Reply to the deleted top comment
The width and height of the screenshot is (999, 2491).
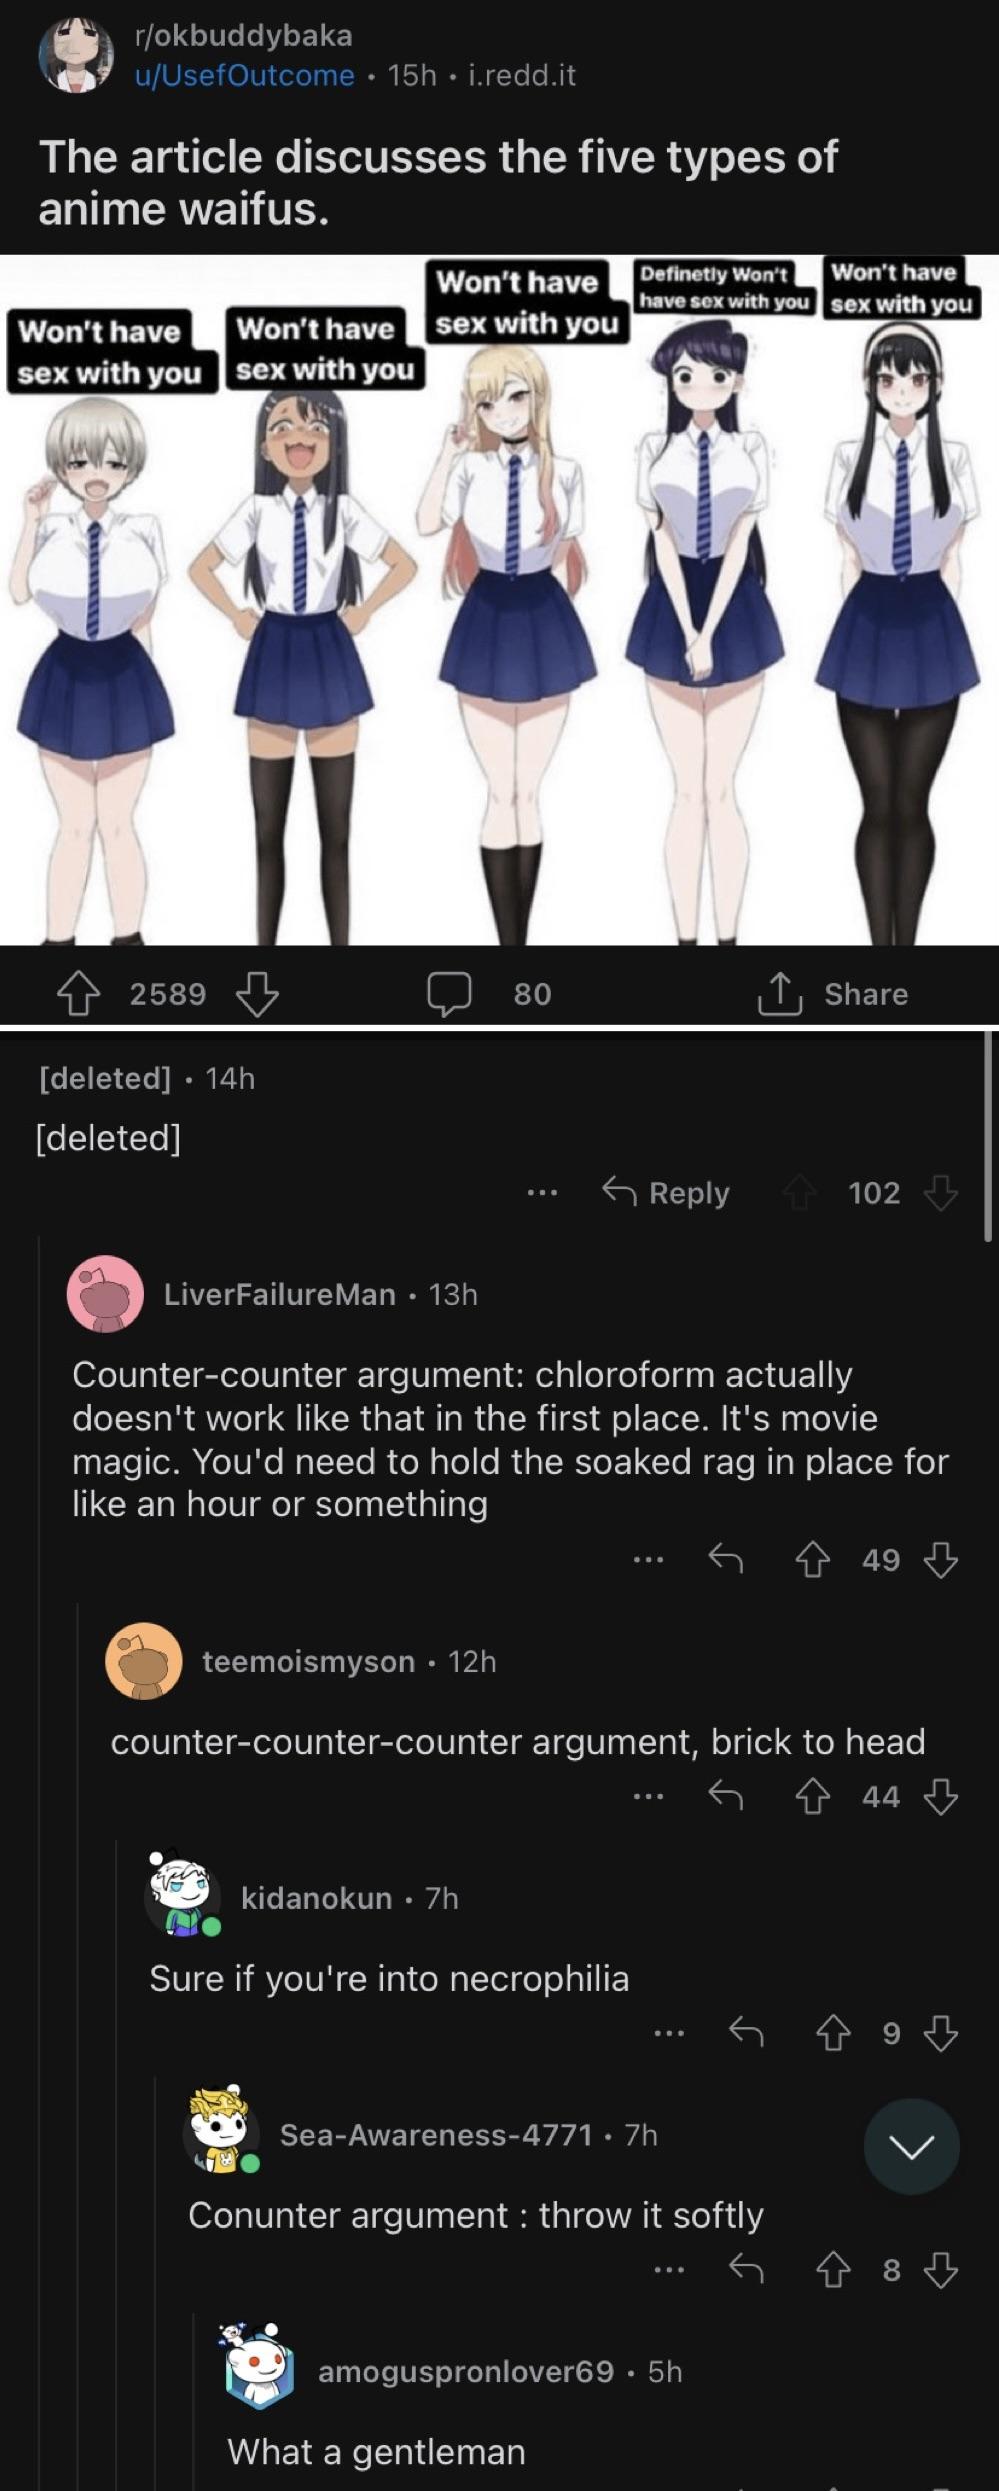tap(666, 1193)
